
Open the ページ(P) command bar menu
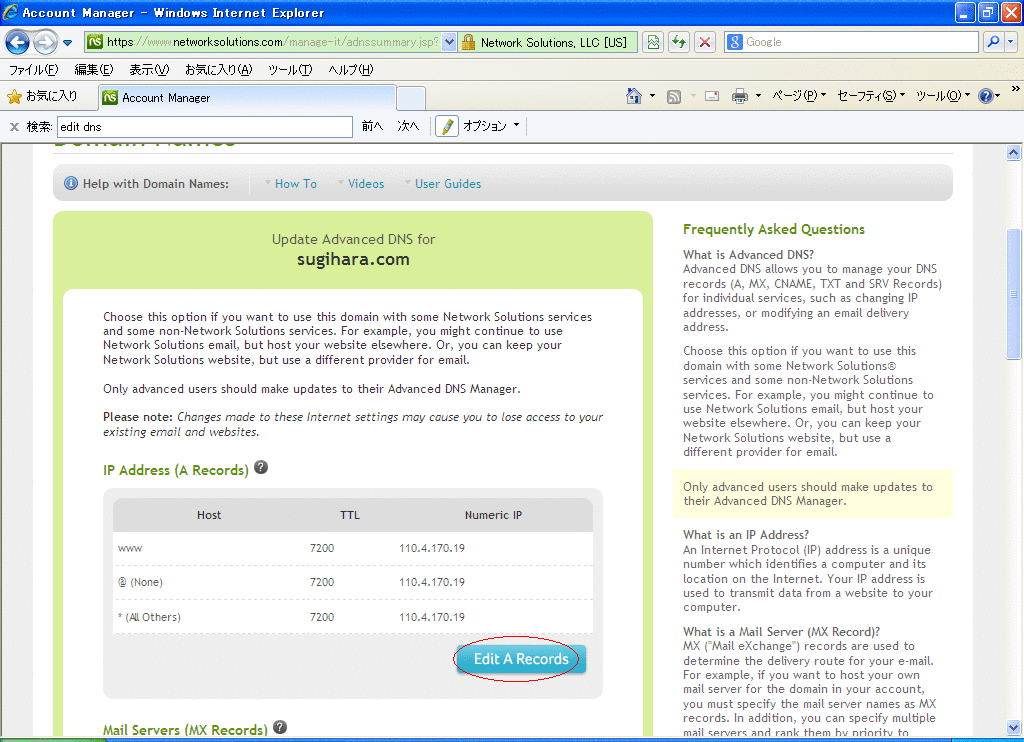pyautogui.click(x=799, y=96)
